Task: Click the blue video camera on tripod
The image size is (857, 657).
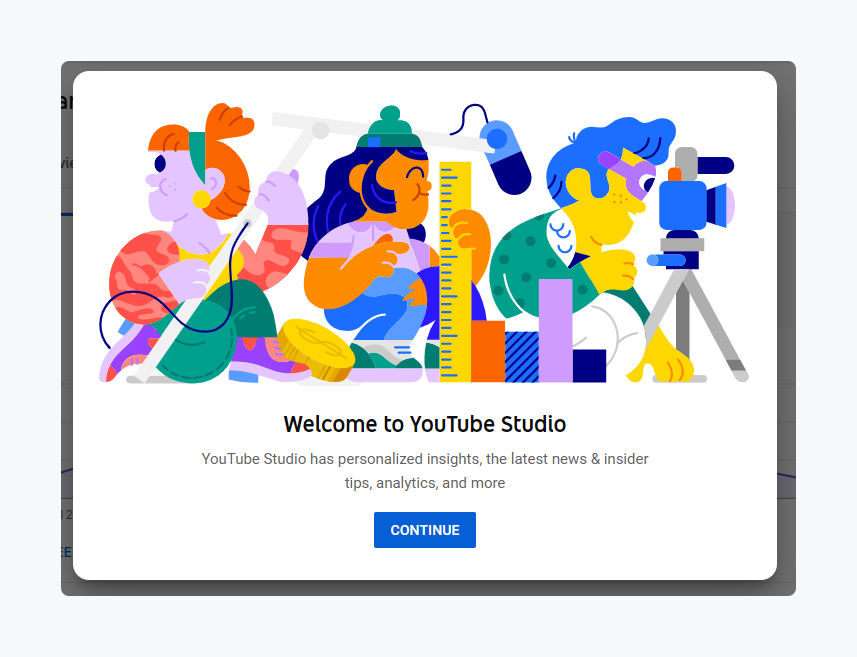Action: [688, 203]
